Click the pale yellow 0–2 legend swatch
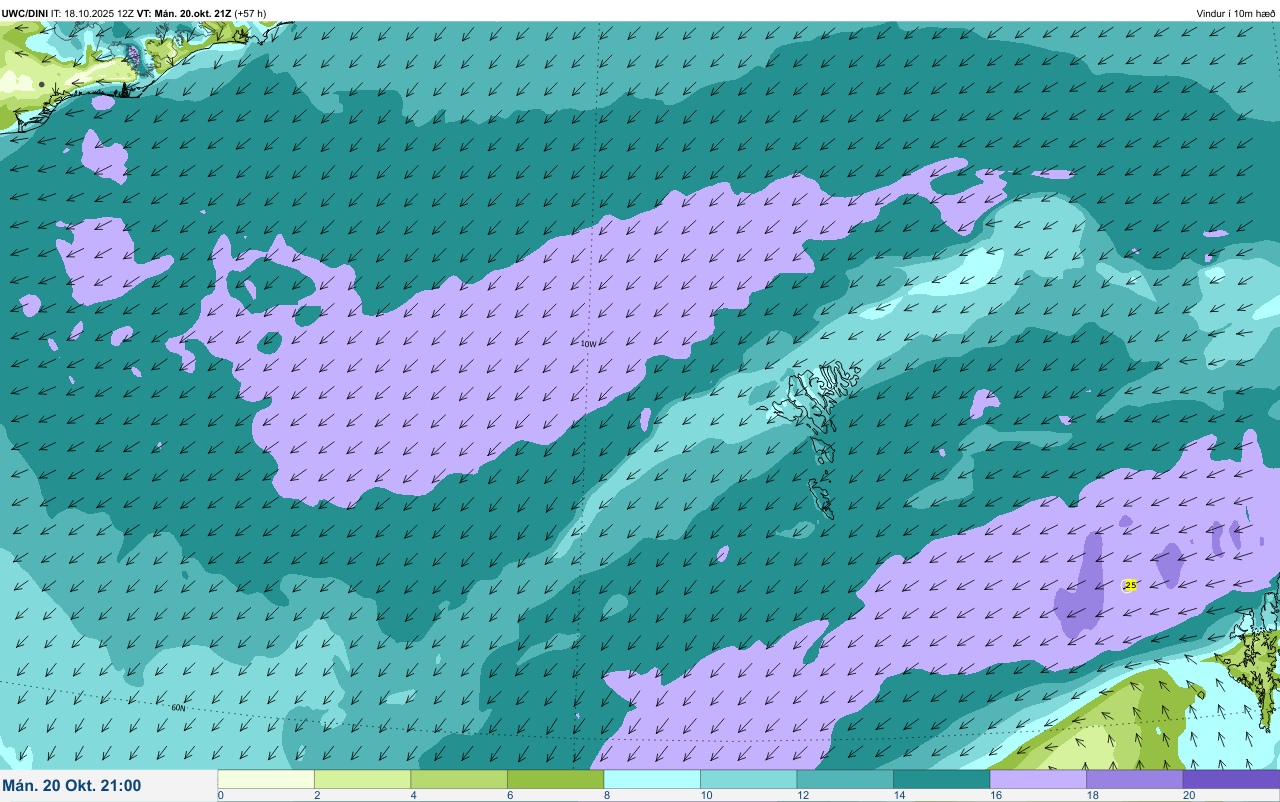 [266, 779]
